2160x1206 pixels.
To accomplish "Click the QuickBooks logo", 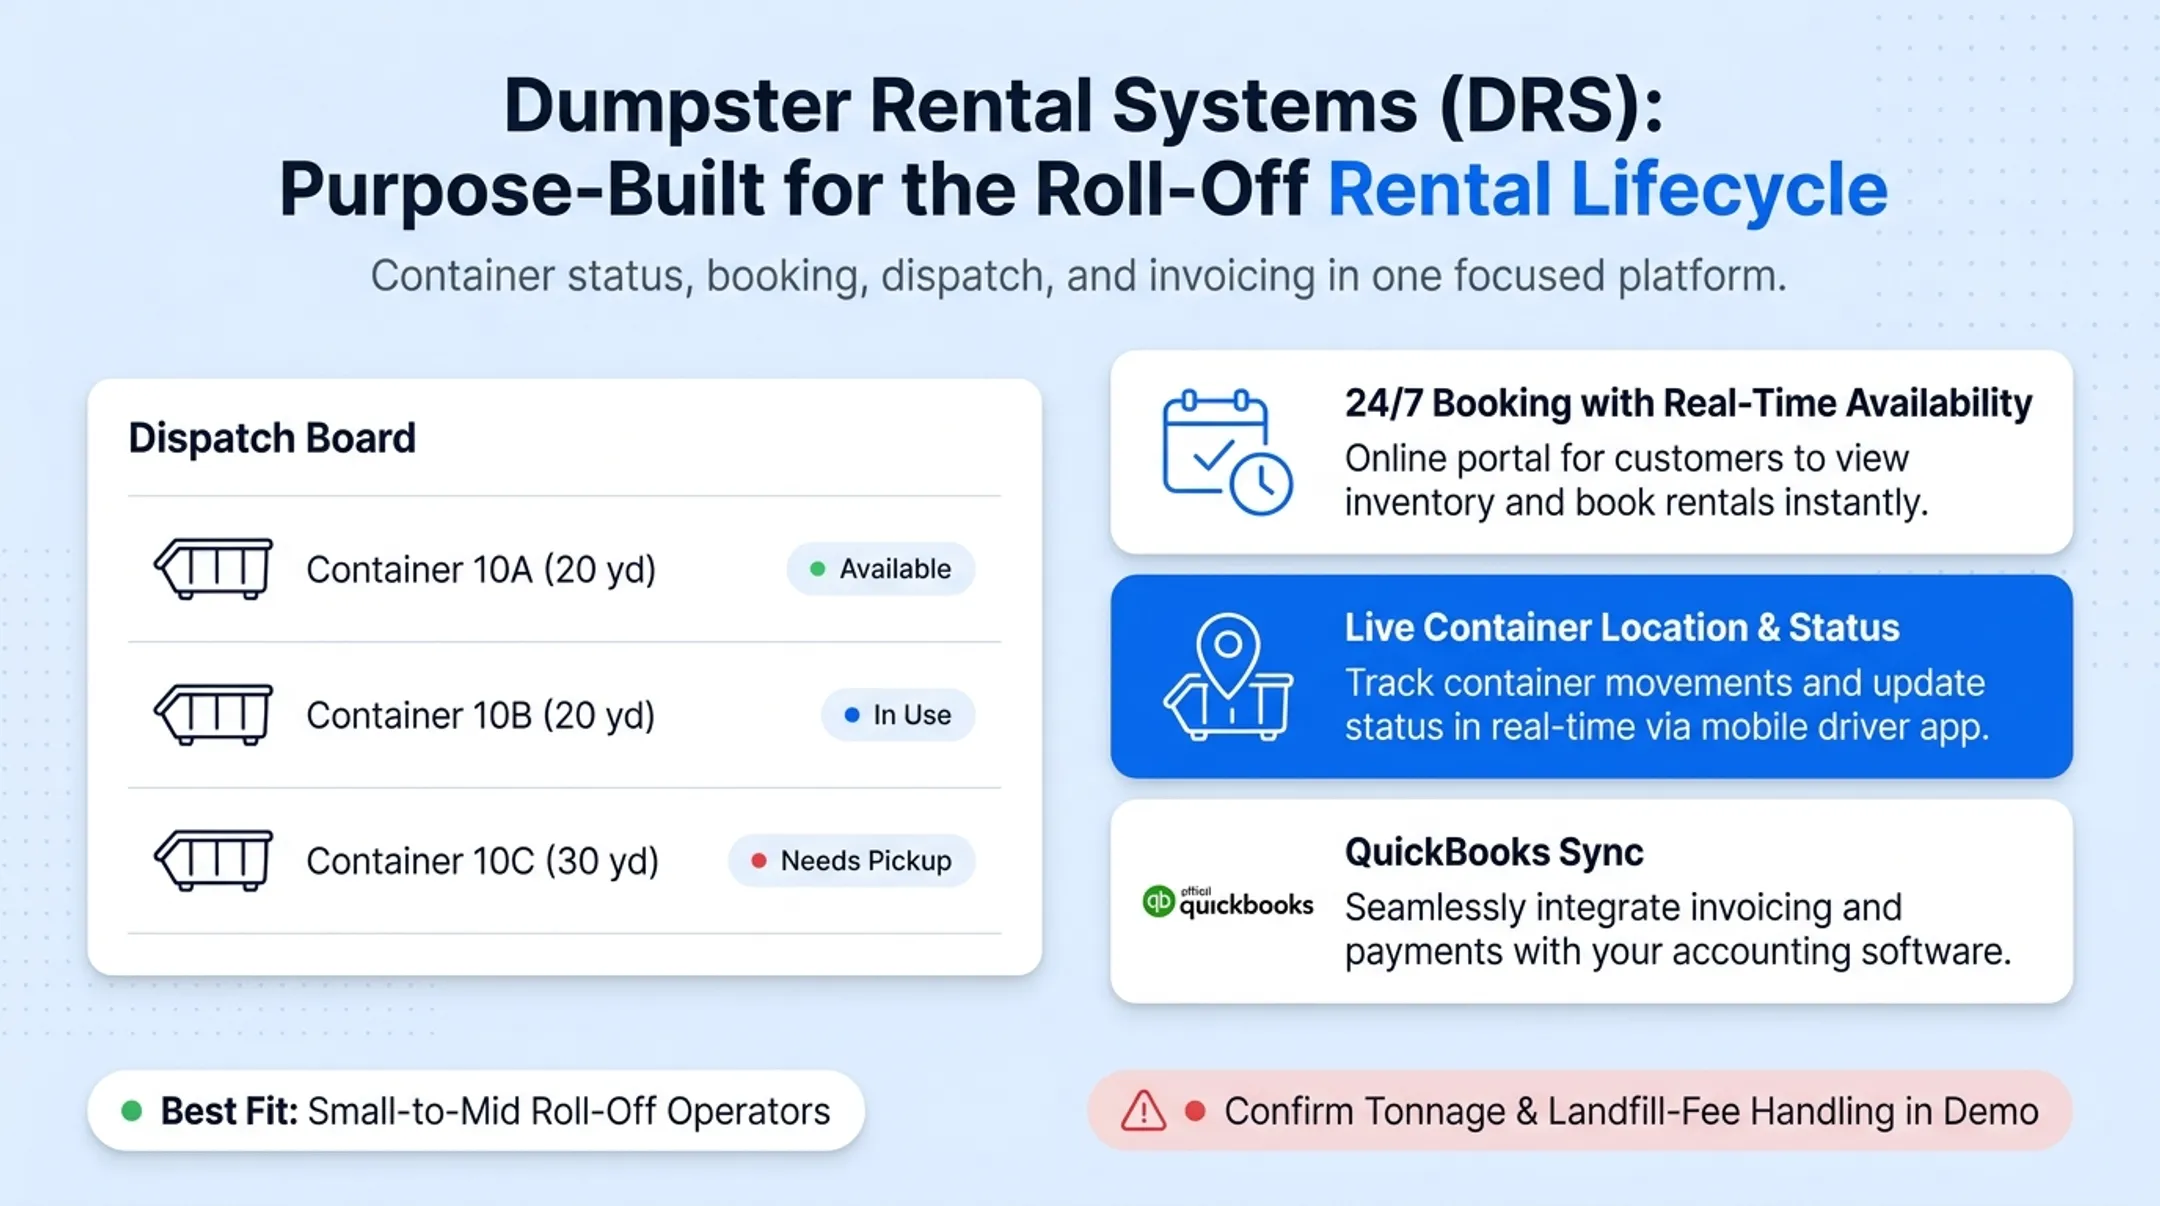I will click(1228, 902).
